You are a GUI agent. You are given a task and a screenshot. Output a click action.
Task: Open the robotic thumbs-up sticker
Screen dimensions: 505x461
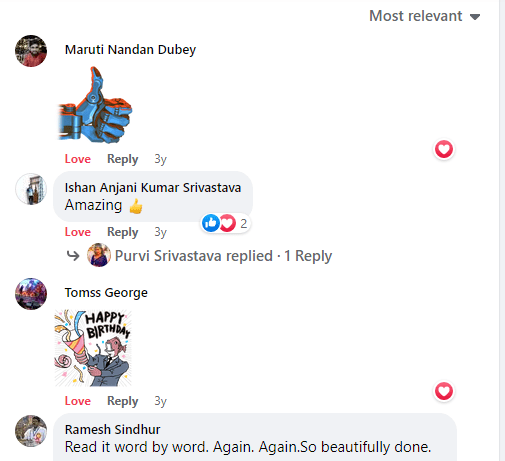click(x=95, y=105)
